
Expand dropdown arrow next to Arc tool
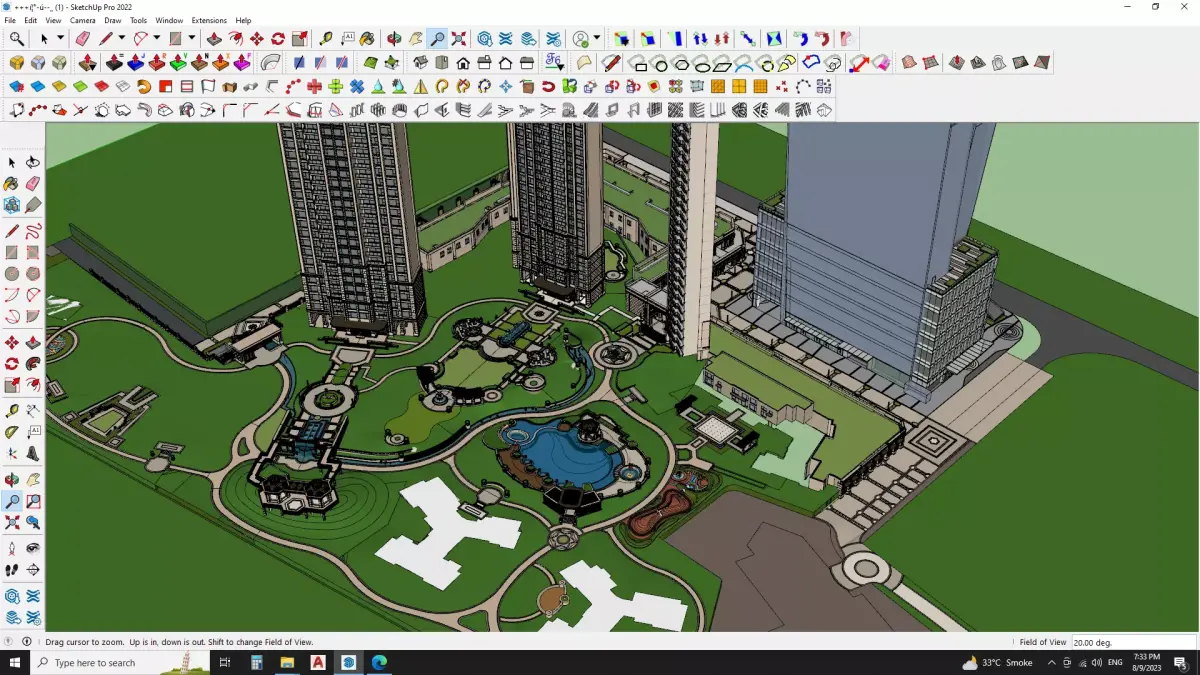tap(156, 38)
